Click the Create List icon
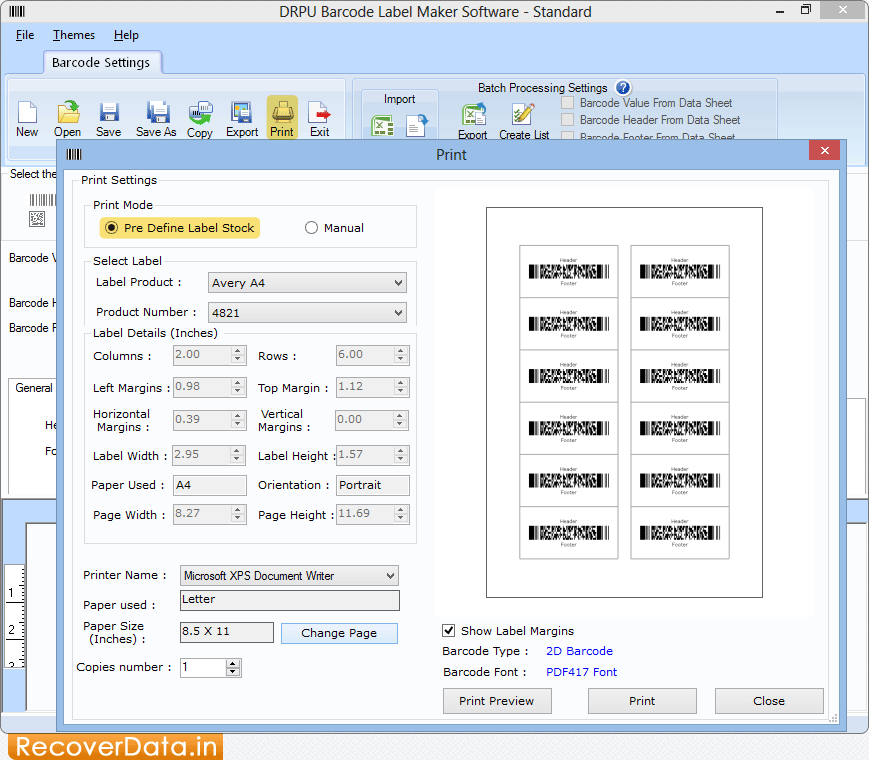Screen dimensions: 869x760 click(x=524, y=121)
